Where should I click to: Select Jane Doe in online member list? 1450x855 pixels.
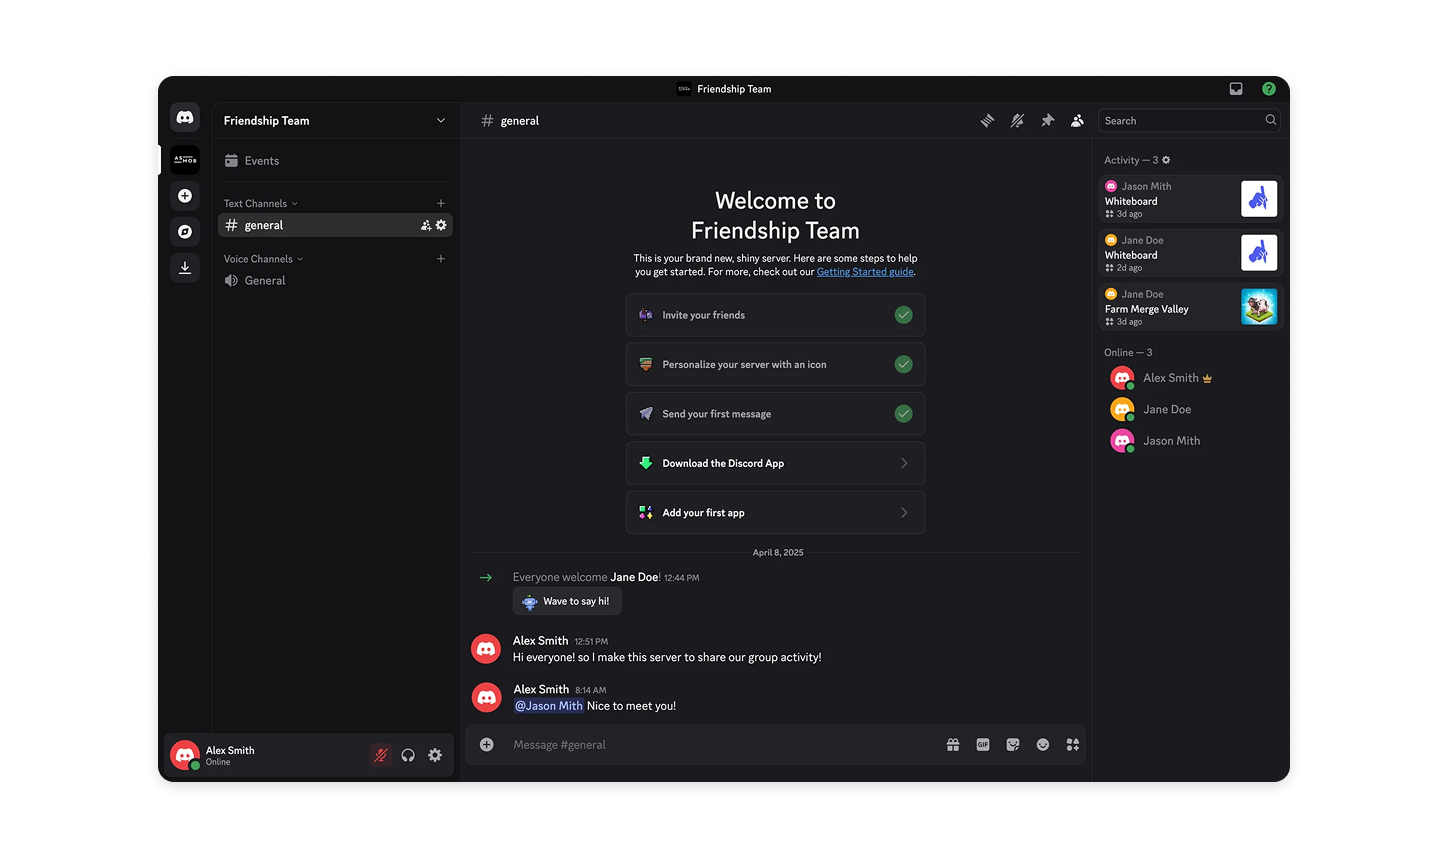click(x=1190, y=409)
